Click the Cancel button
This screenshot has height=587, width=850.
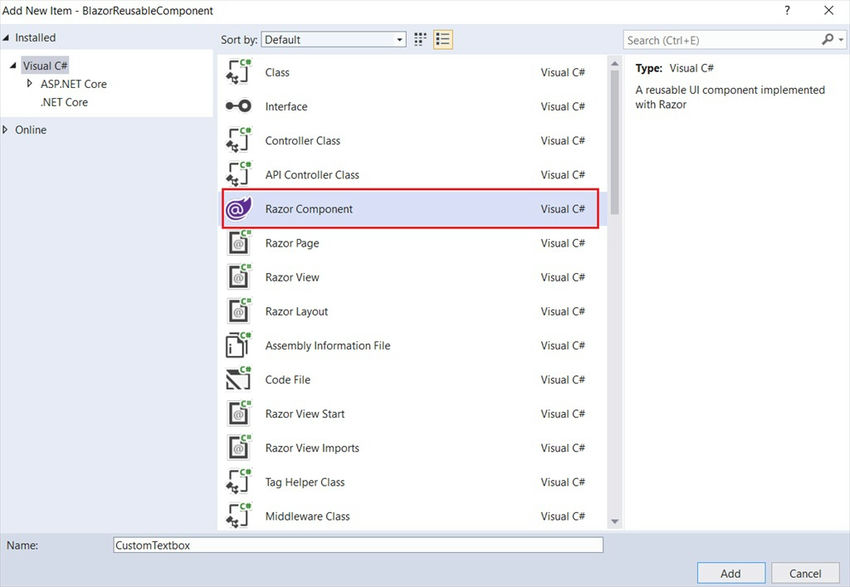click(805, 573)
